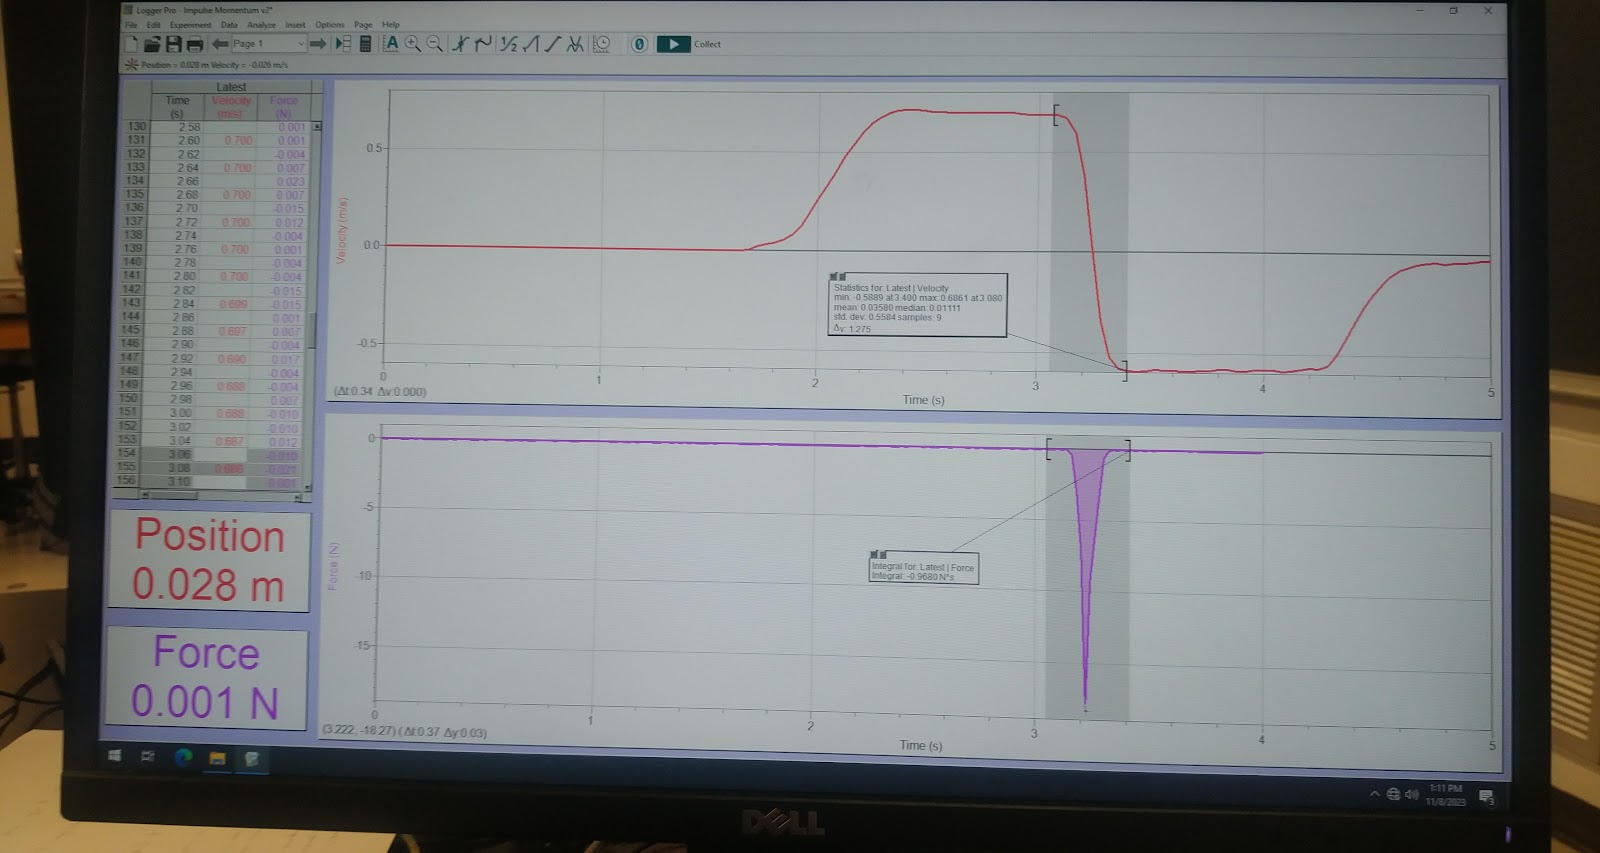Select the Velocity column header
The height and width of the screenshot is (853, 1600).
coord(231,107)
